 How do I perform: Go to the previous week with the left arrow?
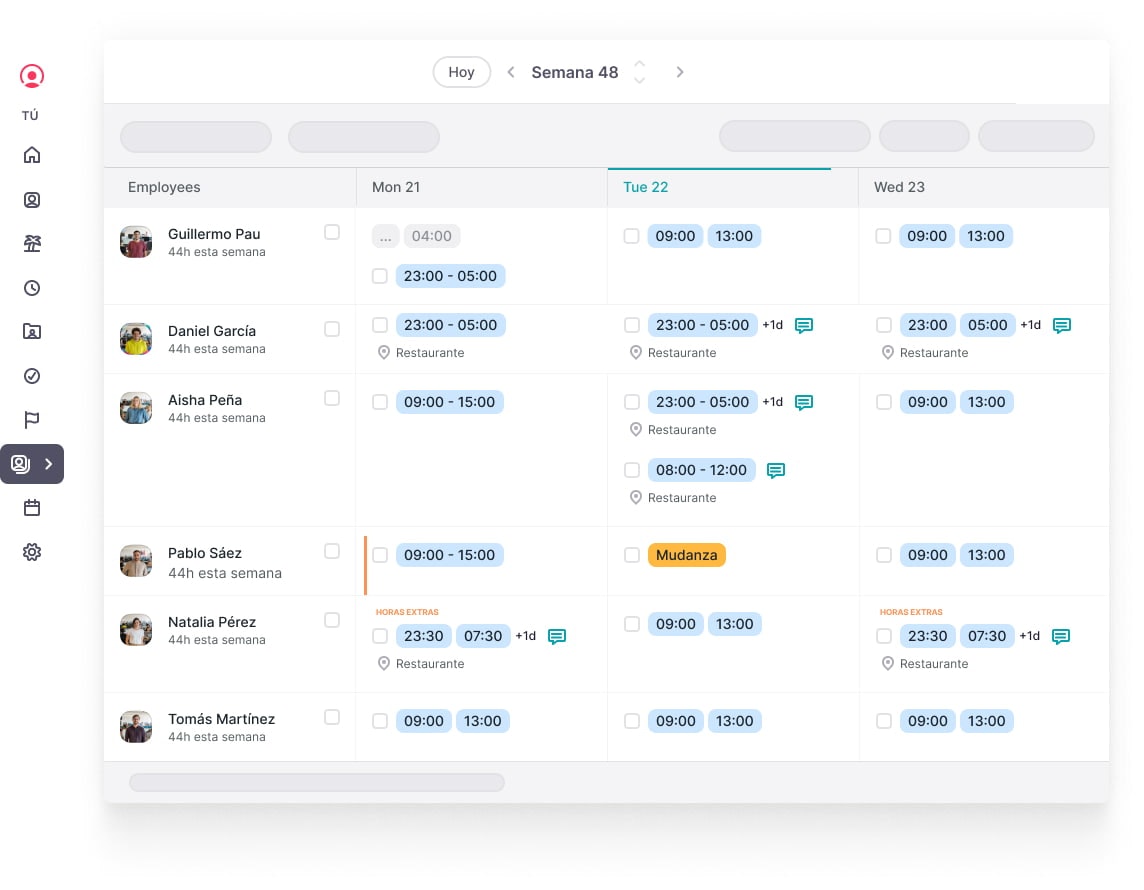pos(511,72)
